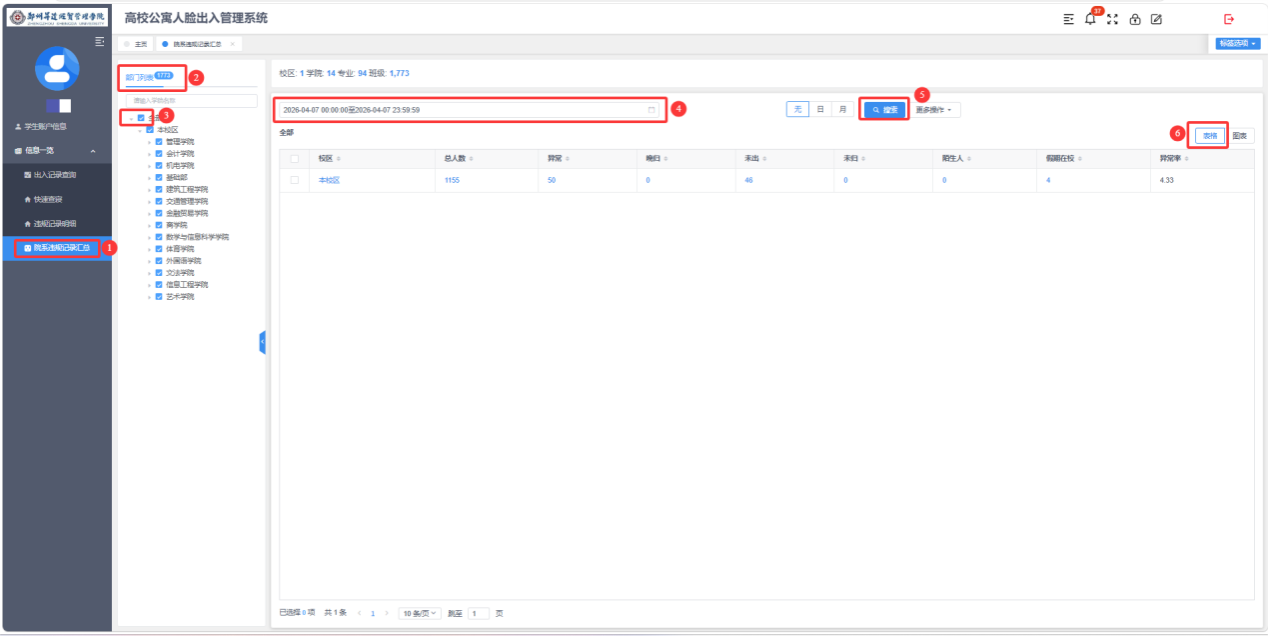Collapse the department panel with blue handle
Viewport: 1268px width, 636px height.
tap(262, 342)
